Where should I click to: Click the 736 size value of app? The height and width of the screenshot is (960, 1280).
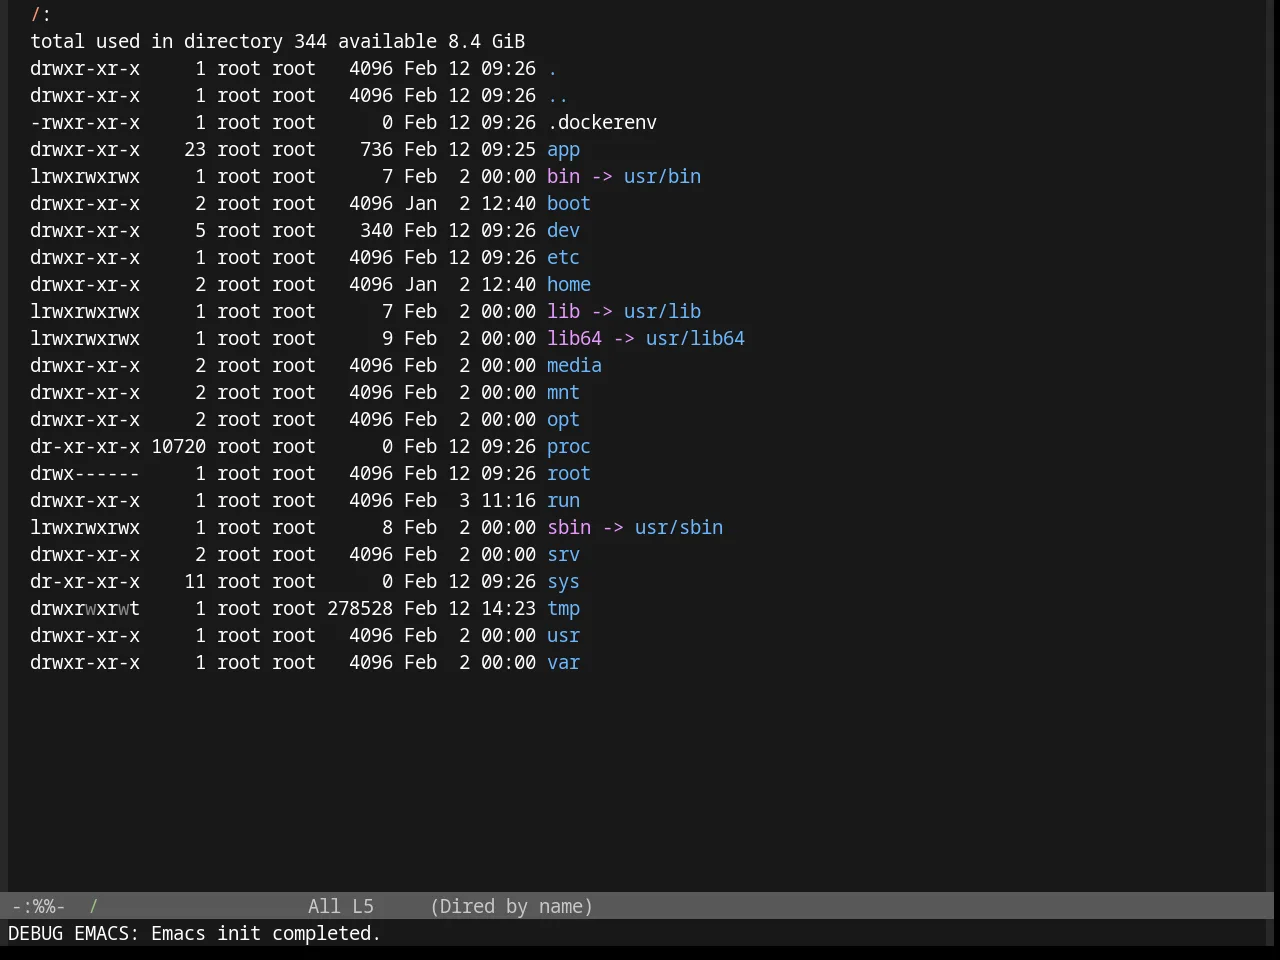376,150
